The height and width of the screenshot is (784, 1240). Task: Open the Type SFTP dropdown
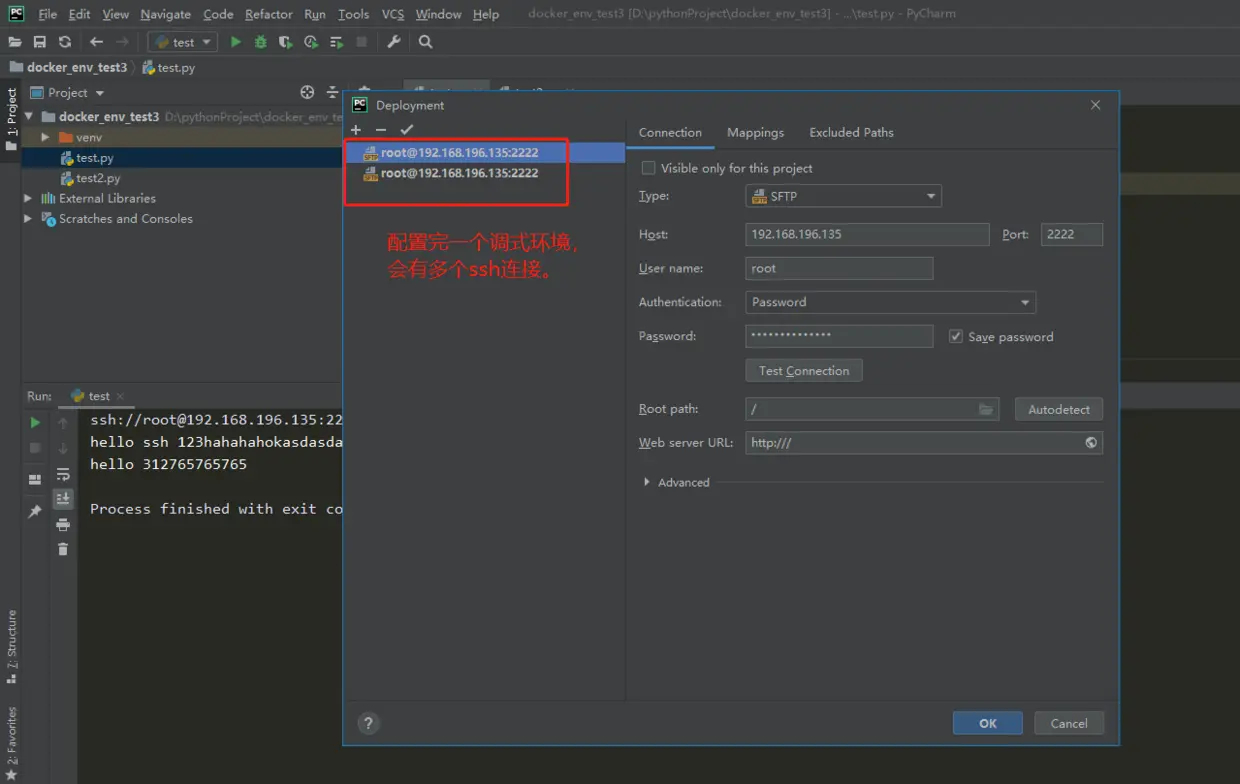844,196
